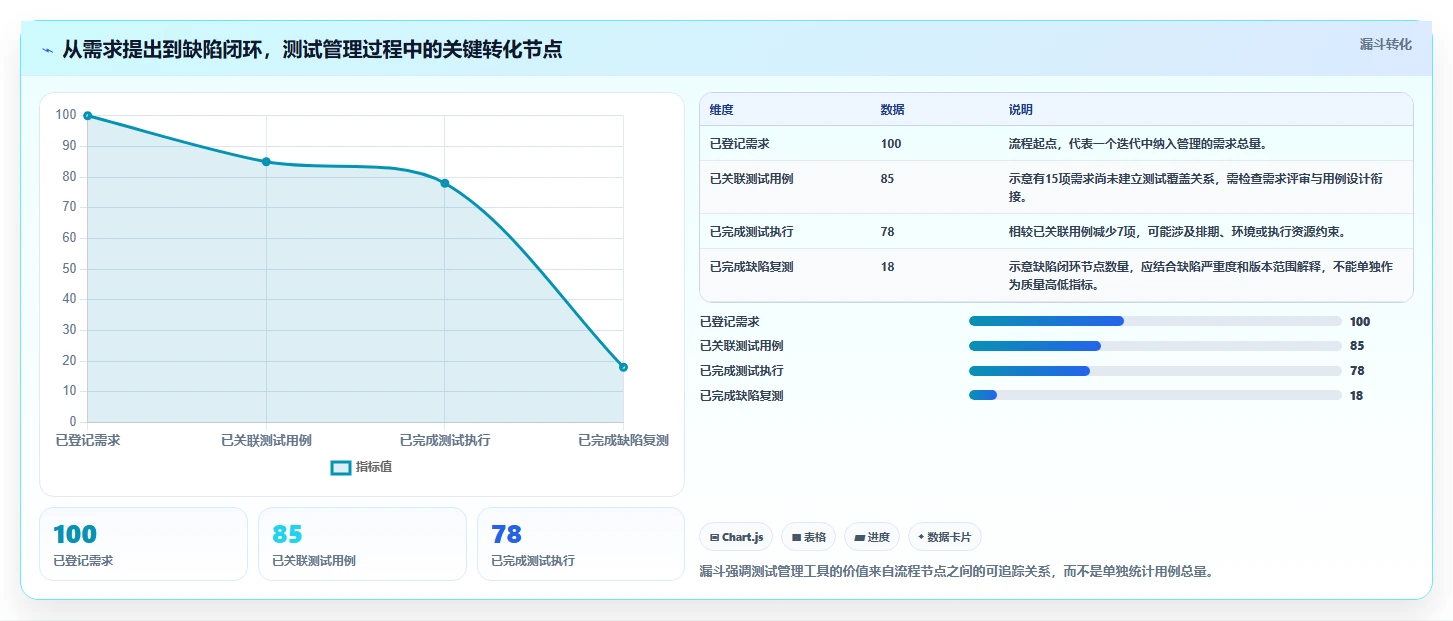Click the 已完成测试执行 progress bar label

(x=741, y=371)
